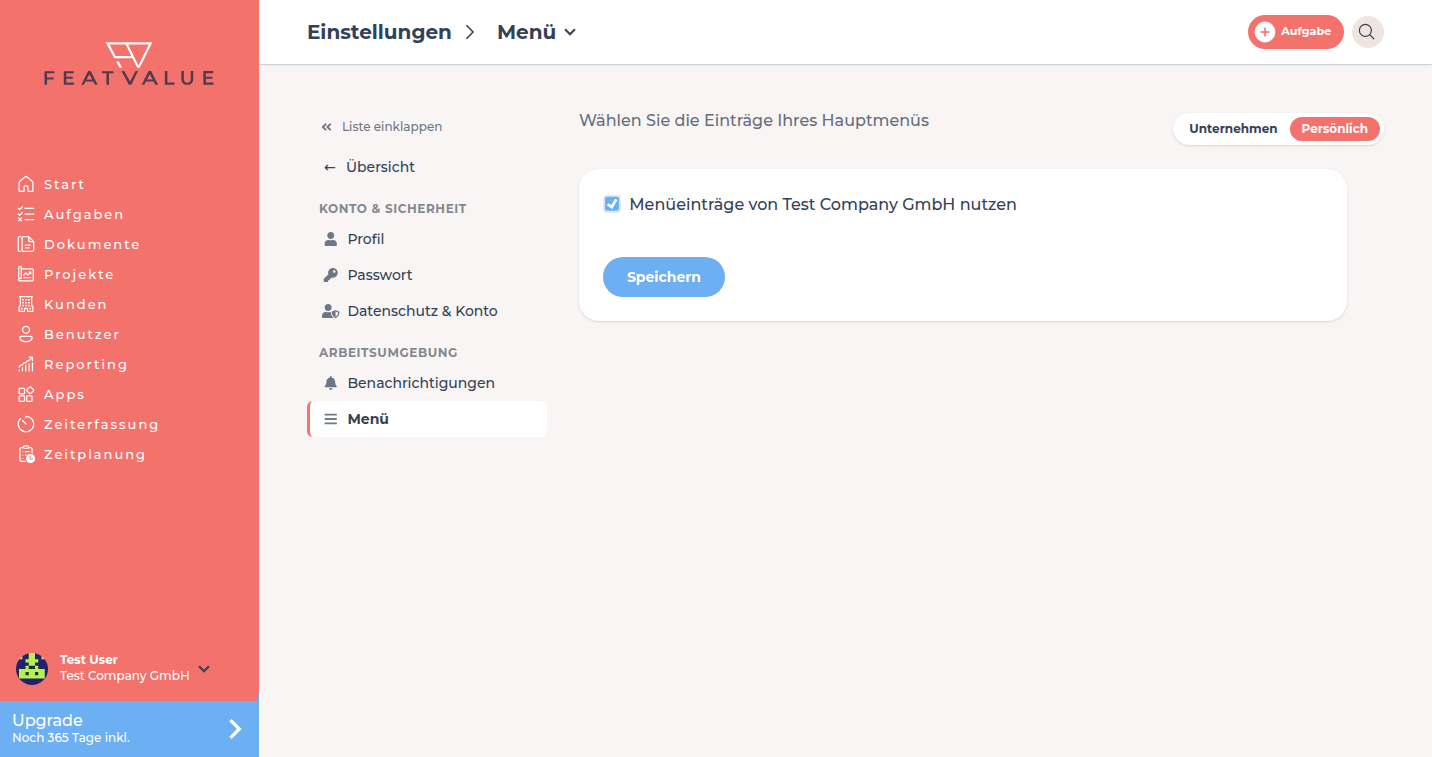Click the Dokumente document icon
1432x757 pixels.
26,244
